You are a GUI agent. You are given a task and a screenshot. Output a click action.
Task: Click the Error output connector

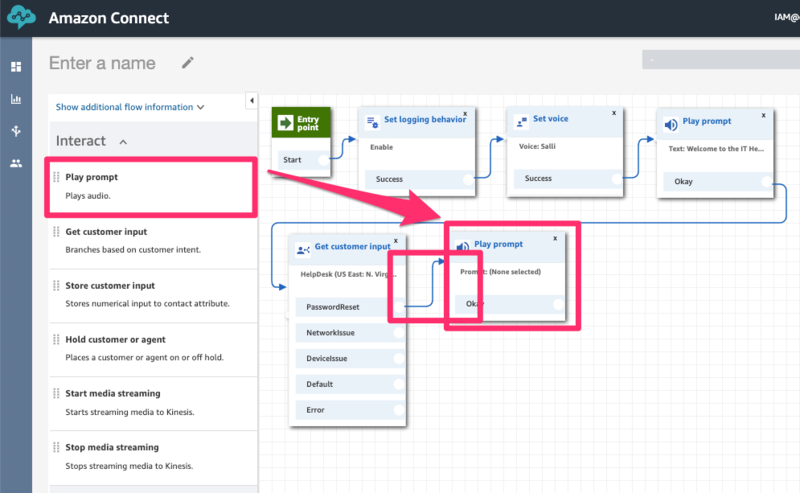click(398, 410)
